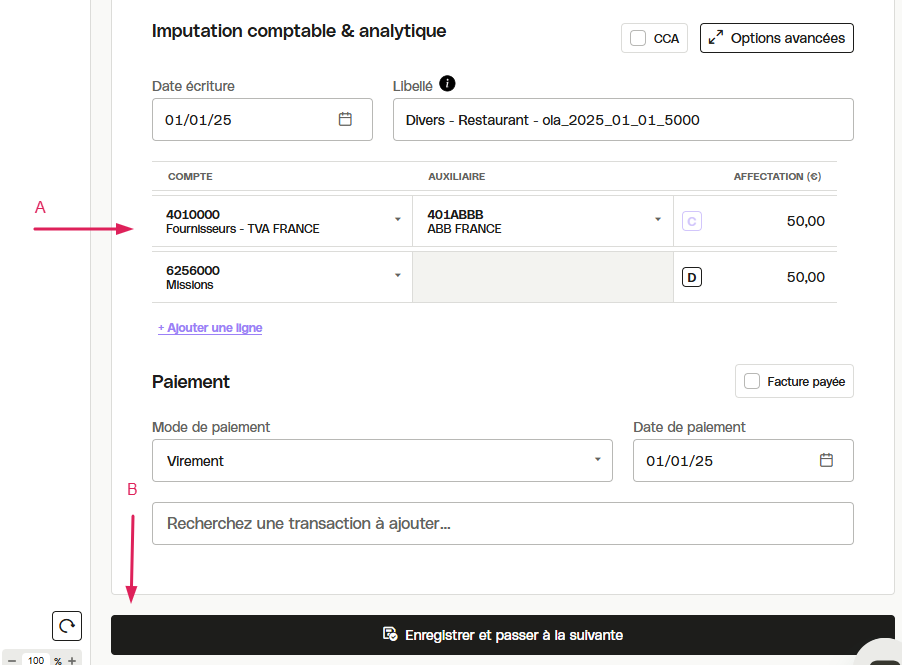Toggle the C credit indicator on first line

(691, 221)
